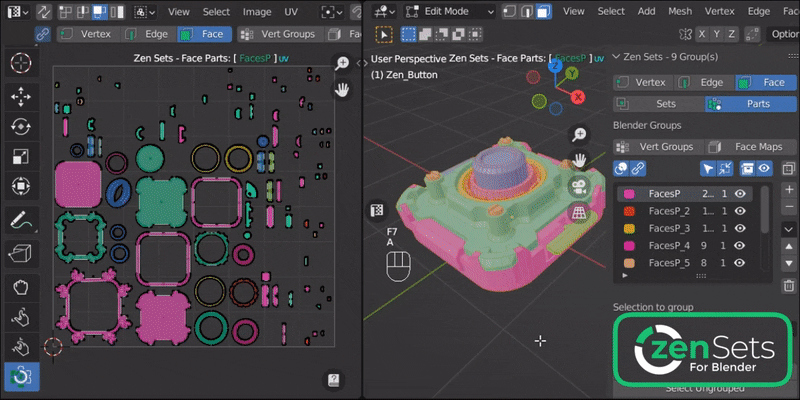Click pan hand icon in 3D viewport

click(x=579, y=161)
